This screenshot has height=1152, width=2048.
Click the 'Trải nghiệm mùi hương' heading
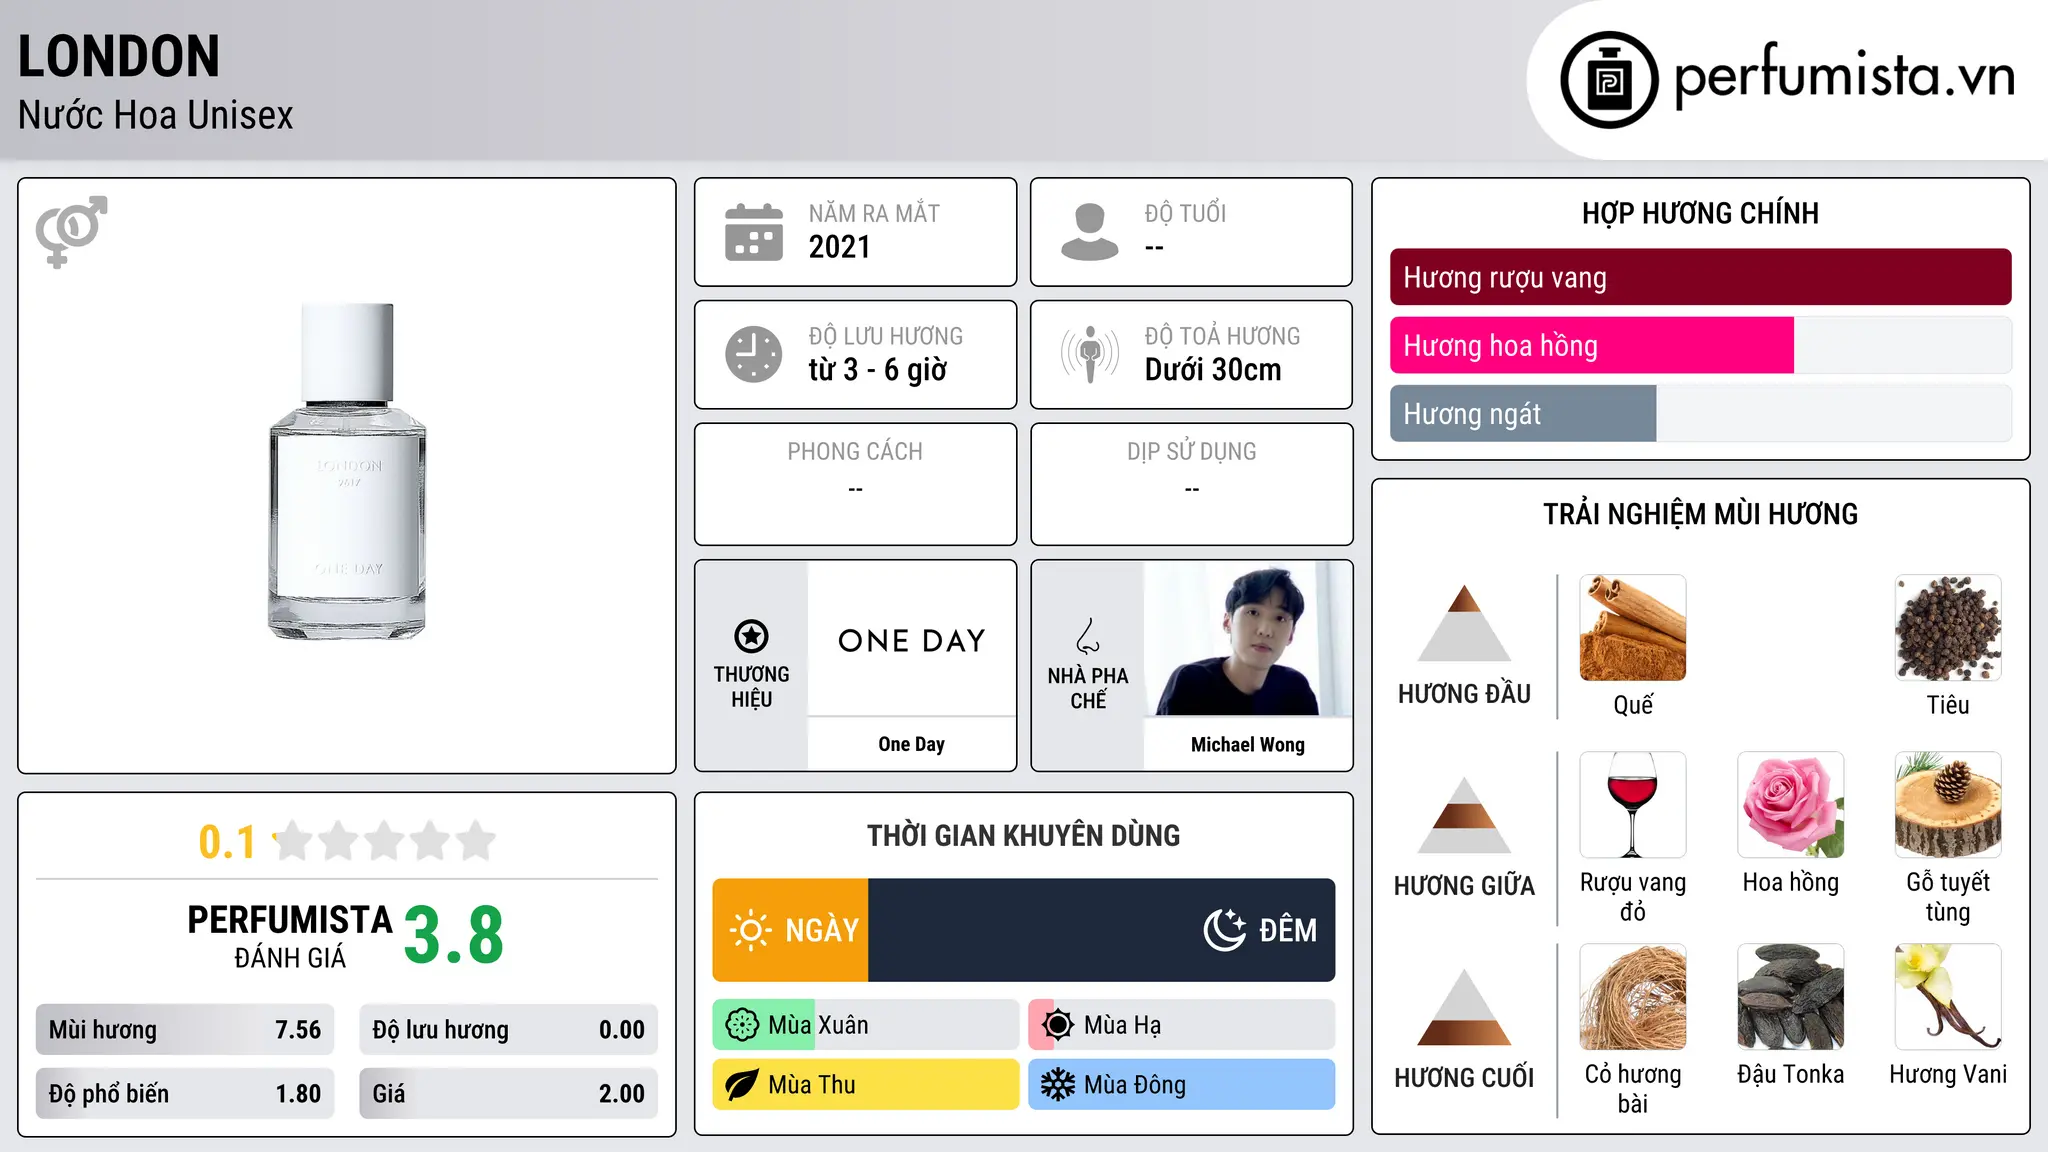tap(1701, 514)
